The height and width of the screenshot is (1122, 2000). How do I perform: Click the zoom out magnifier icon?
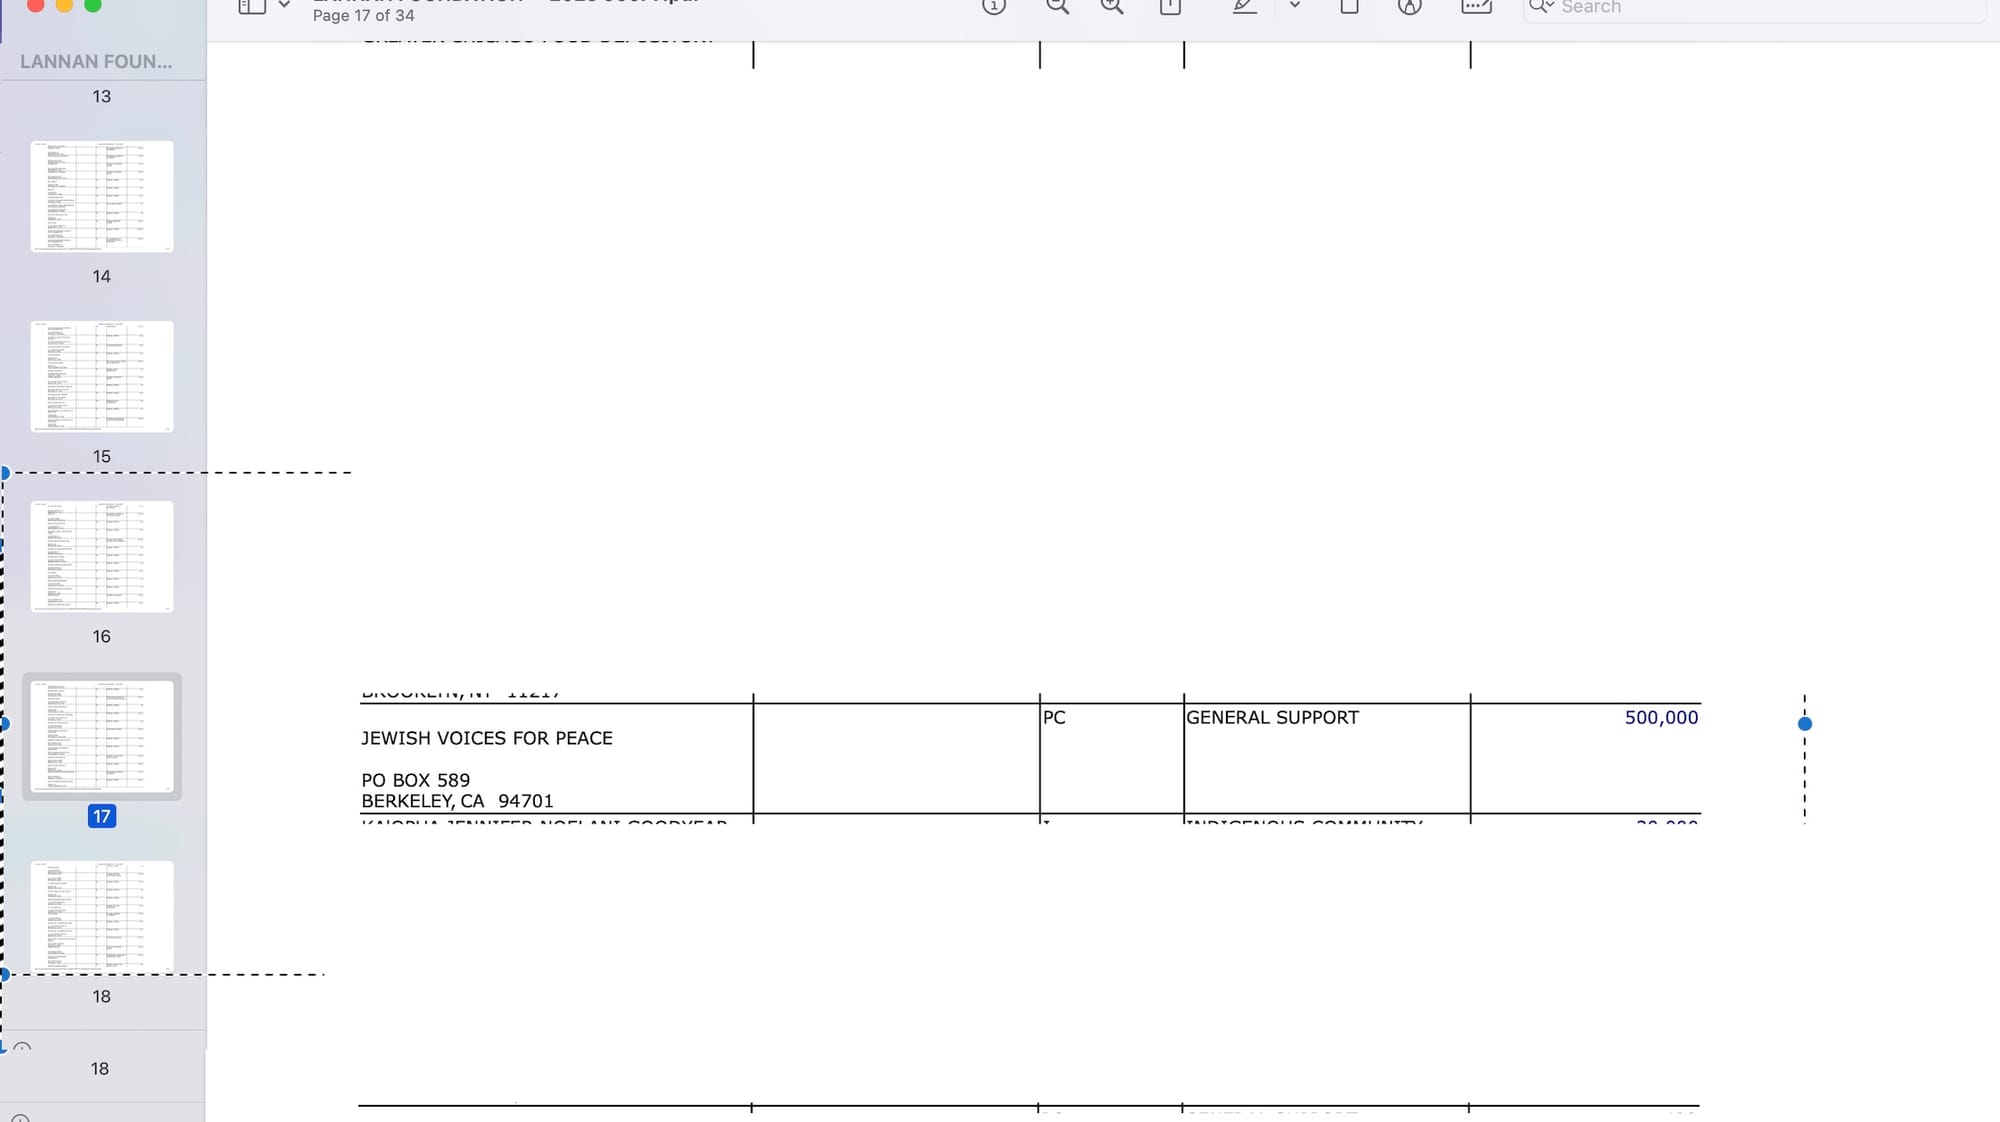[x=1057, y=6]
